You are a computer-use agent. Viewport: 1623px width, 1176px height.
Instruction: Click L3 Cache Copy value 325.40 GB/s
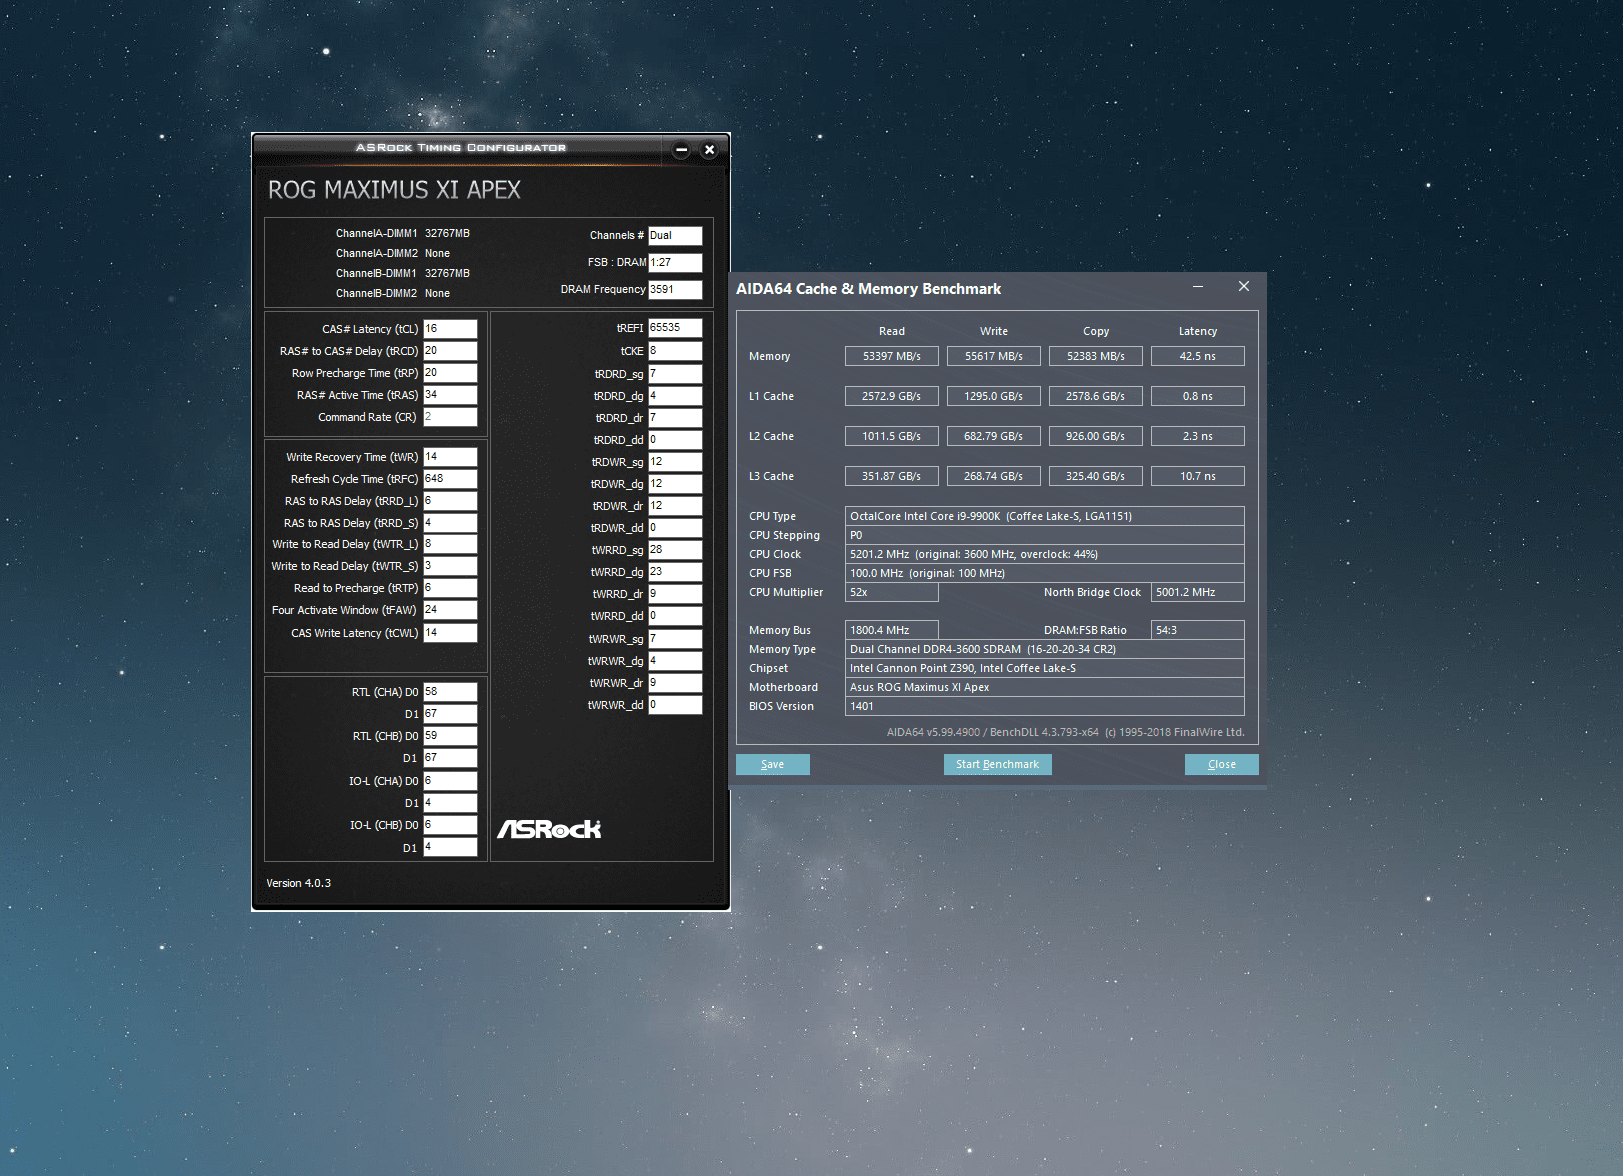tap(1096, 476)
